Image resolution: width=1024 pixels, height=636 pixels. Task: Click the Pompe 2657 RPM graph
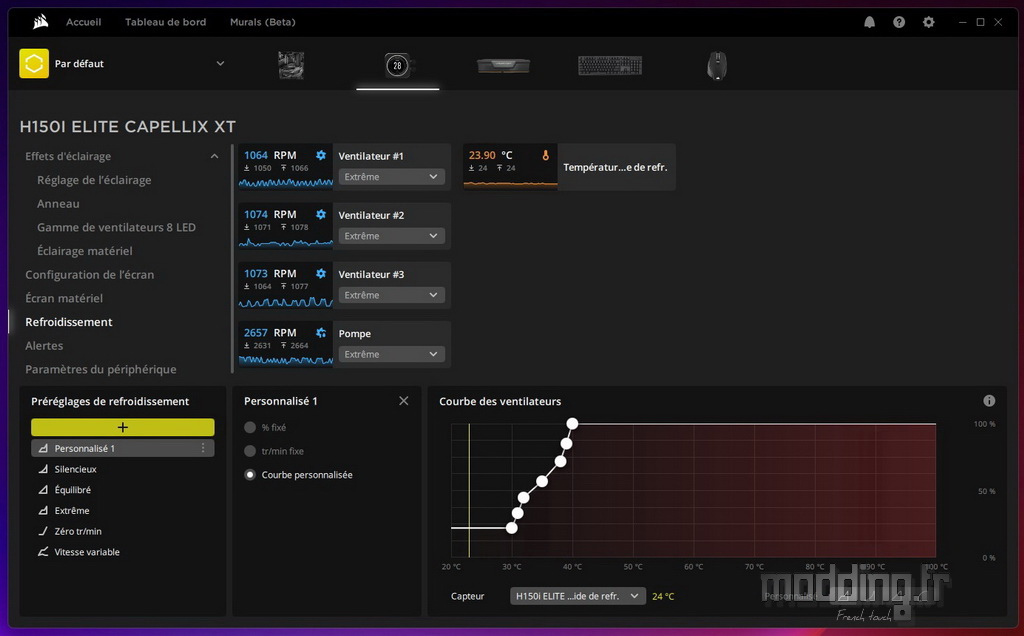[285, 344]
